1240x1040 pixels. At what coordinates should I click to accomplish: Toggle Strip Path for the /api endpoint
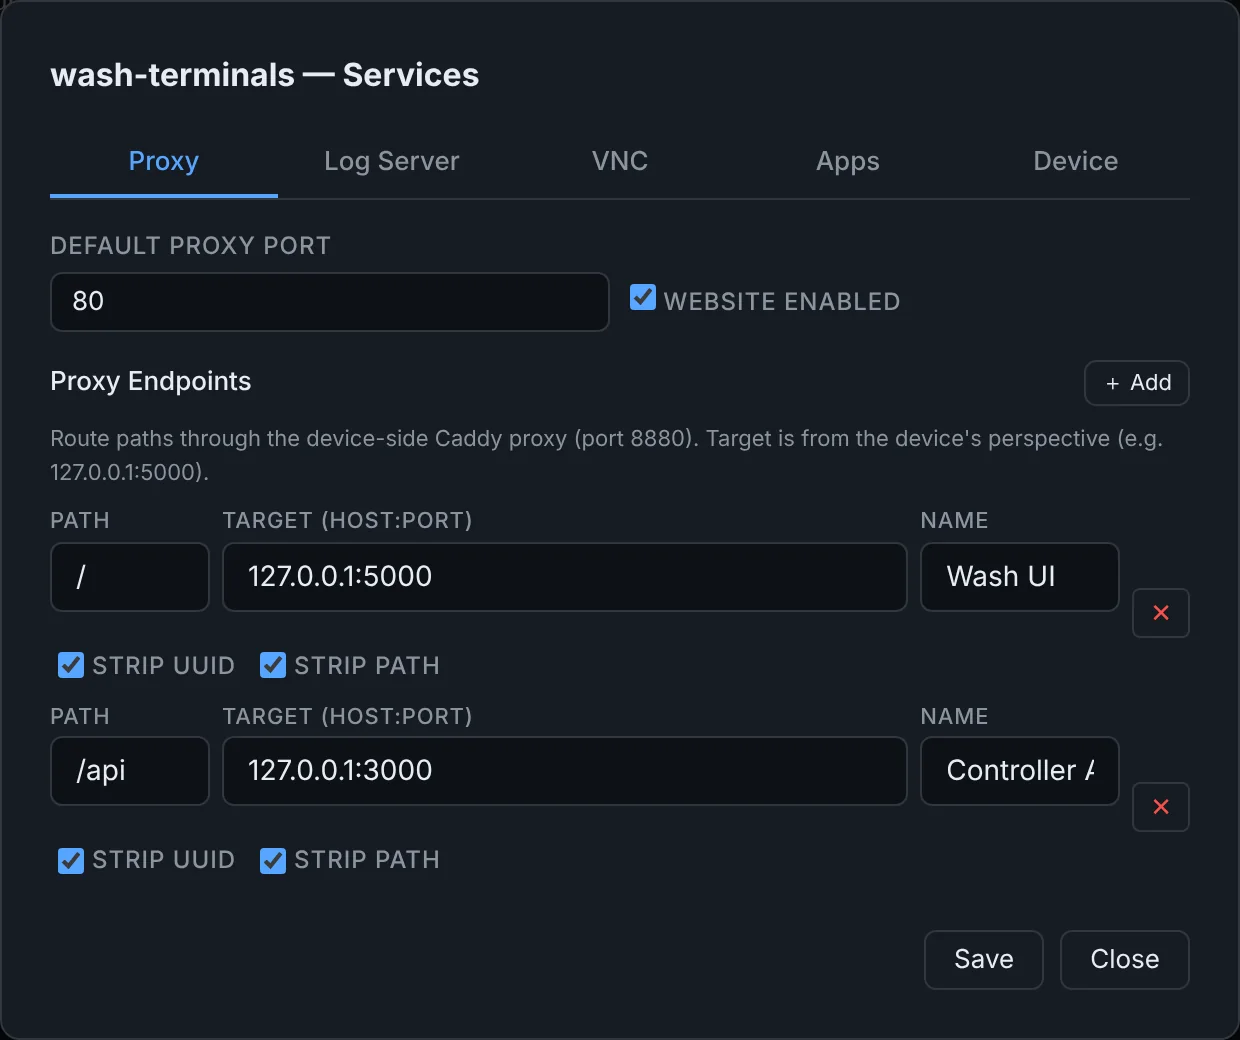273,860
